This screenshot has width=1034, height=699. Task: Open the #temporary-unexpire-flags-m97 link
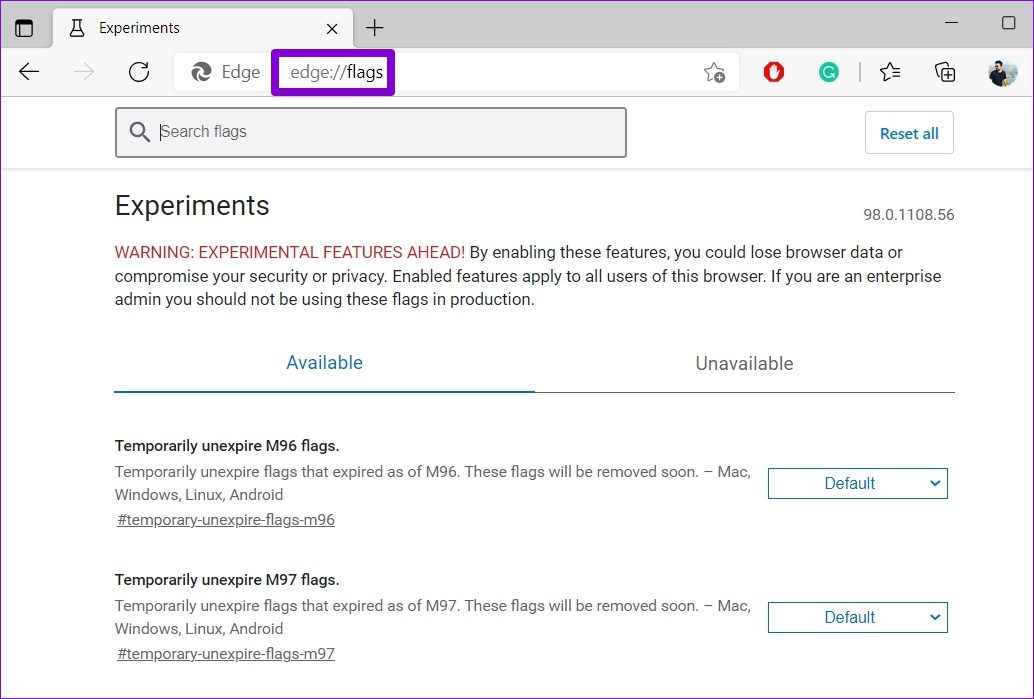225,654
